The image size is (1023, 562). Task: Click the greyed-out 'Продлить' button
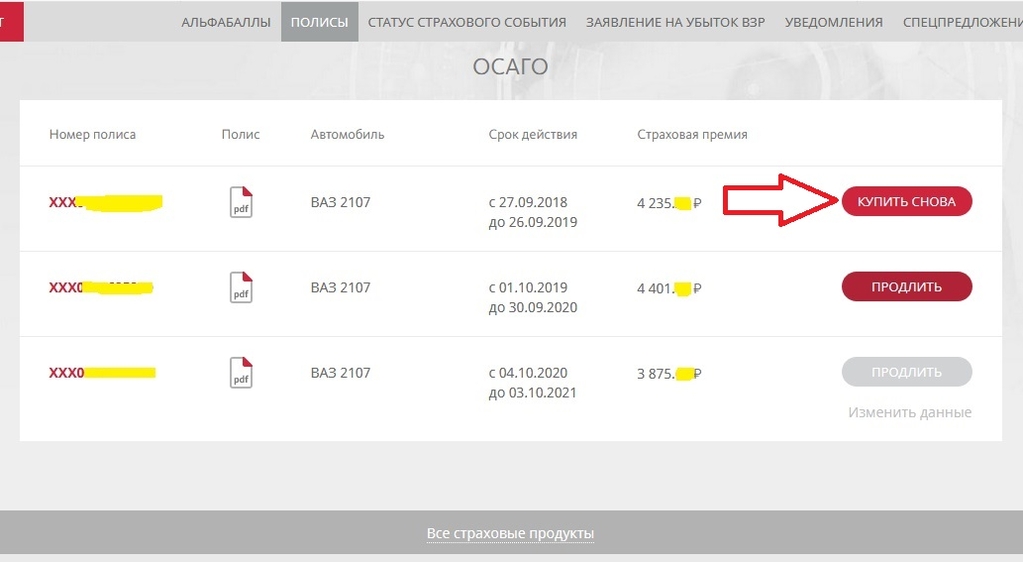906,372
